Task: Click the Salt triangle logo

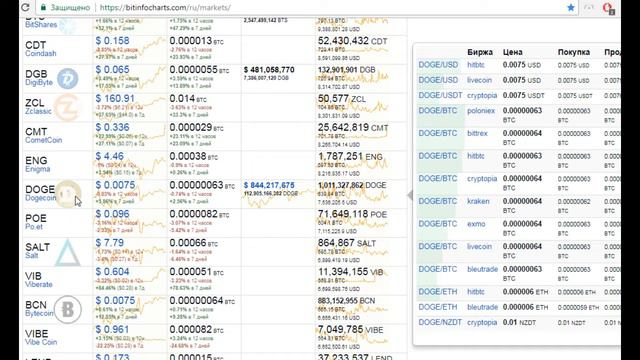Action: coord(67,253)
